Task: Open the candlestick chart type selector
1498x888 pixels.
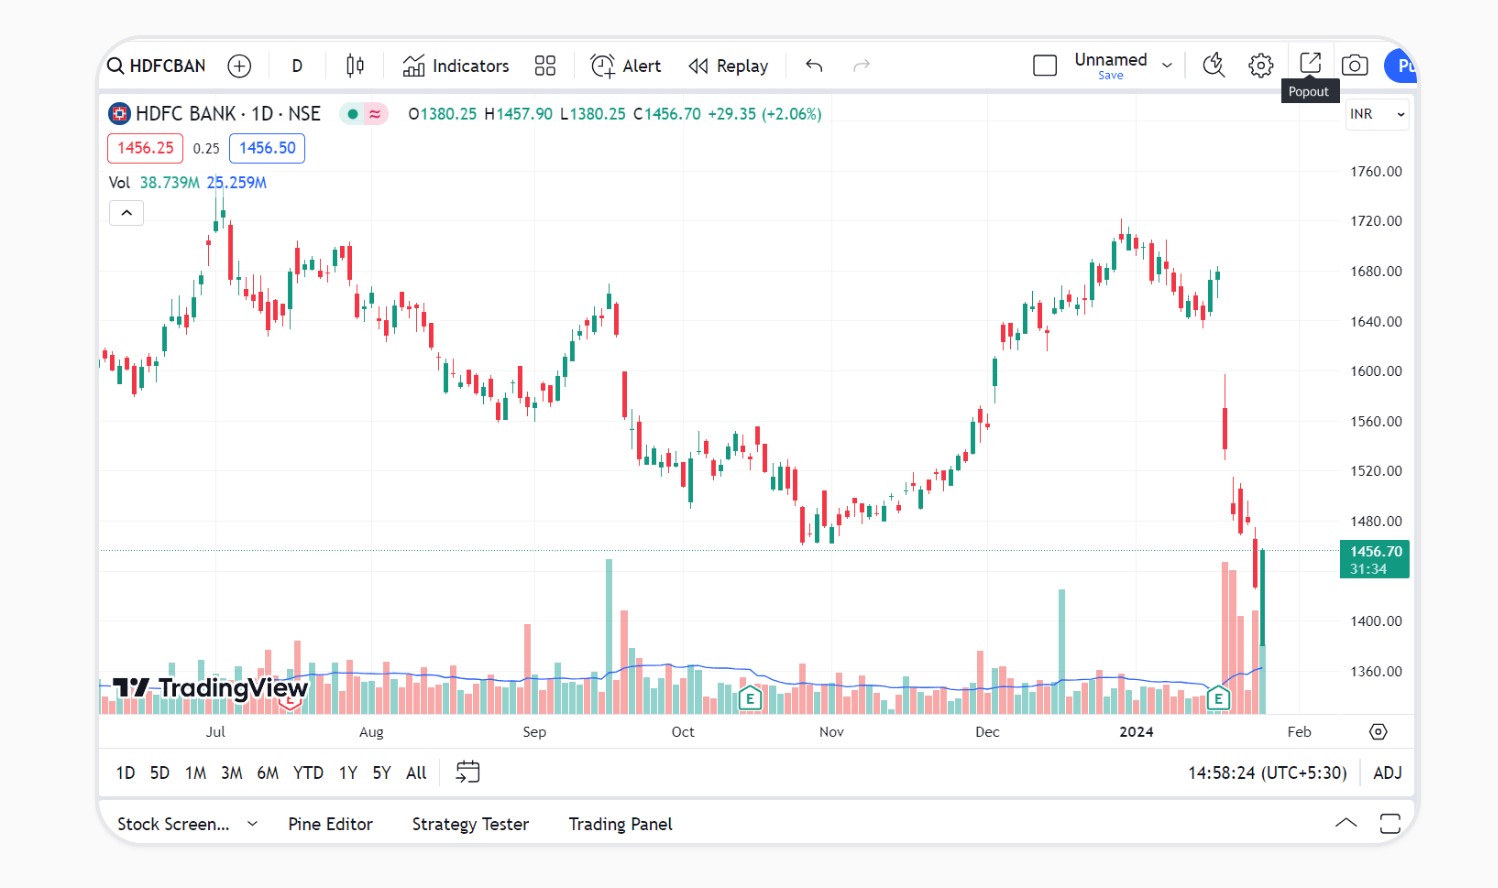Action: pyautogui.click(x=355, y=66)
